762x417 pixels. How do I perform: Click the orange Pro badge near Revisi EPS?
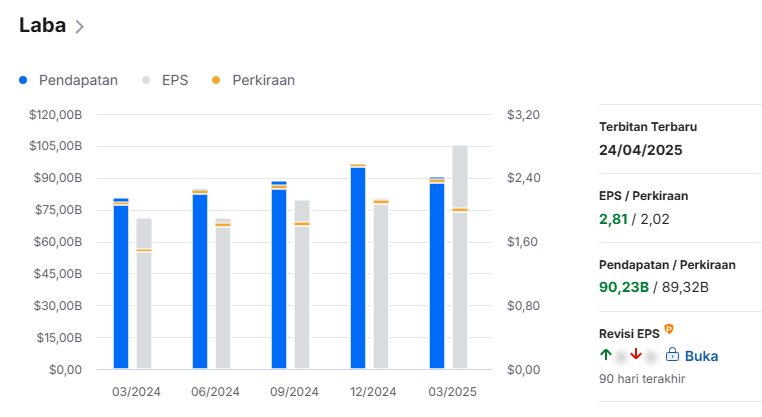[x=669, y=330]
